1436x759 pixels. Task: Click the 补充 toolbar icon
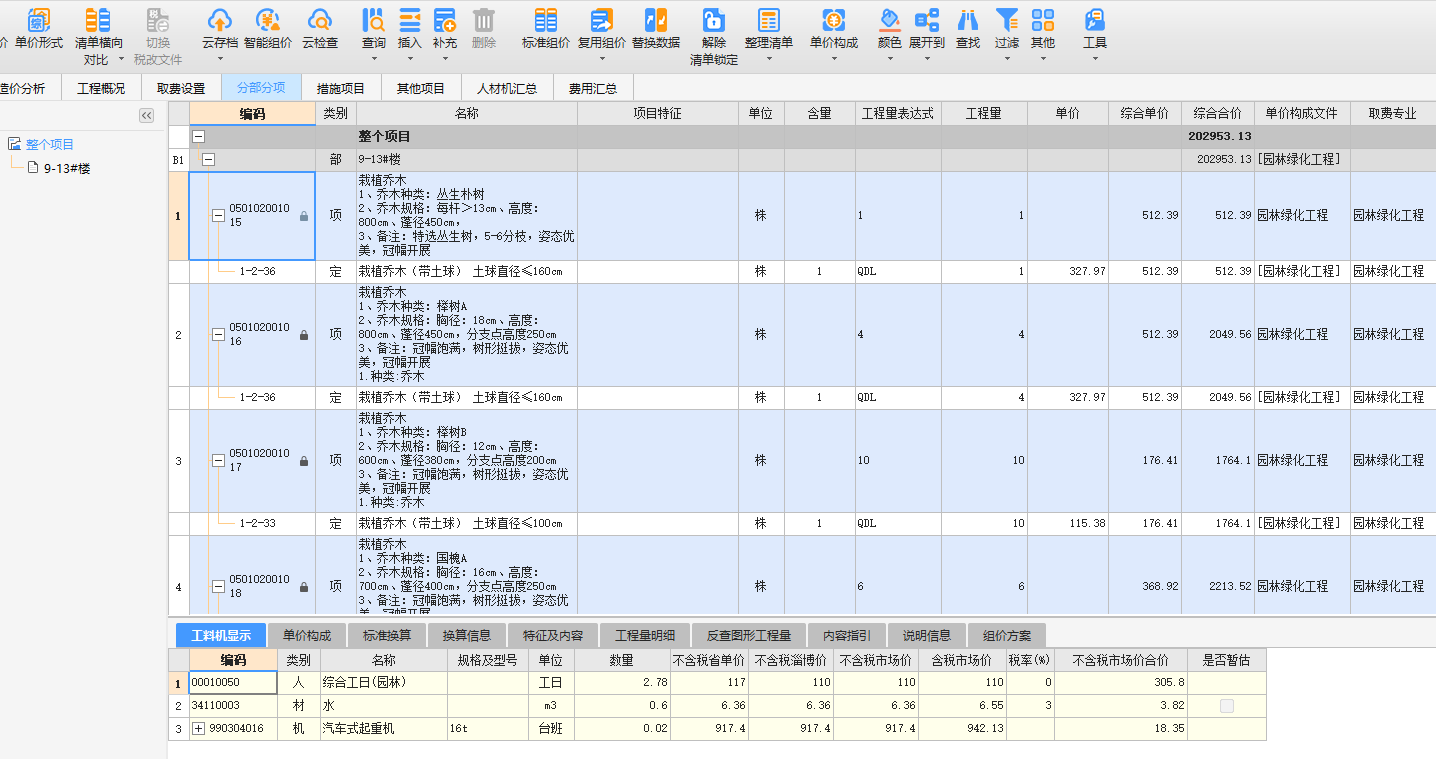[445, 19]
